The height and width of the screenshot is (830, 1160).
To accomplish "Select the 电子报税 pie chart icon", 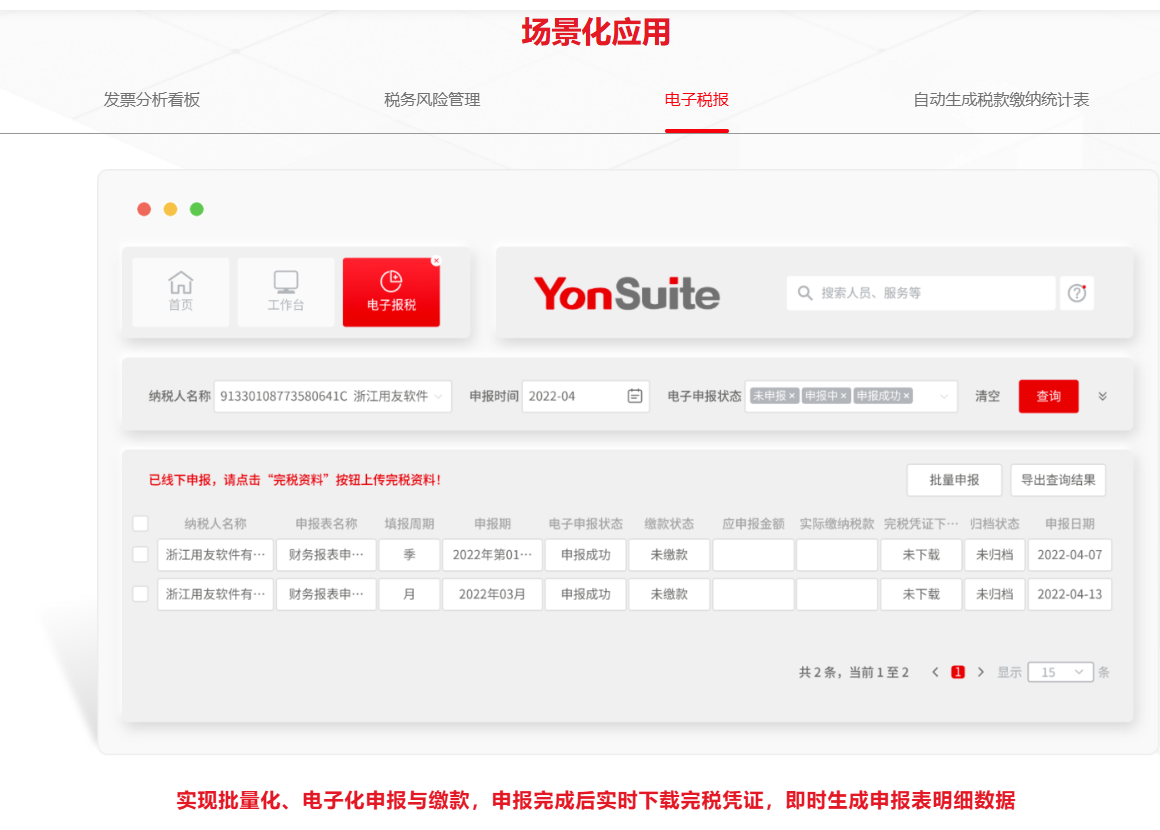I will (391, 282).
